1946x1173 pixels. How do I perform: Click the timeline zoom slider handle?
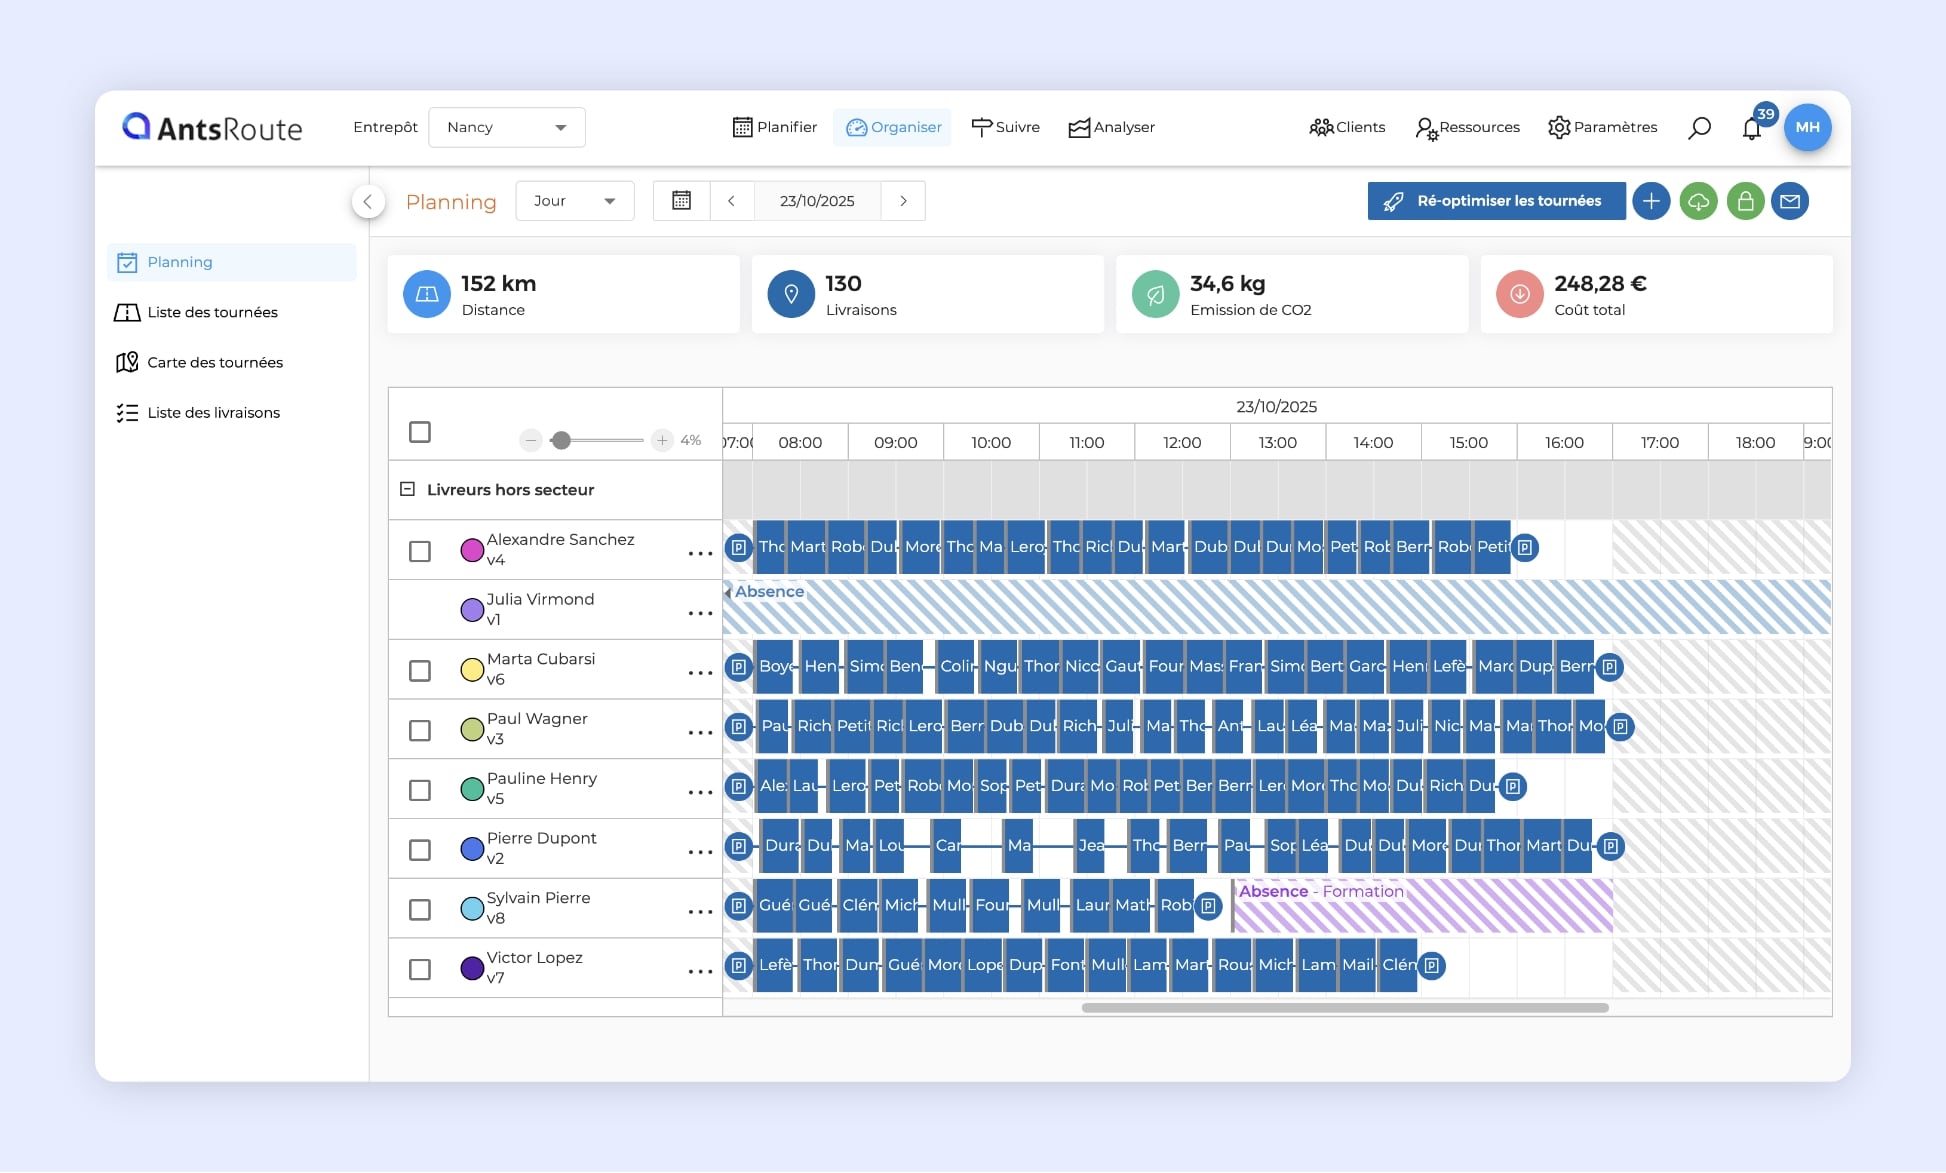561,440
